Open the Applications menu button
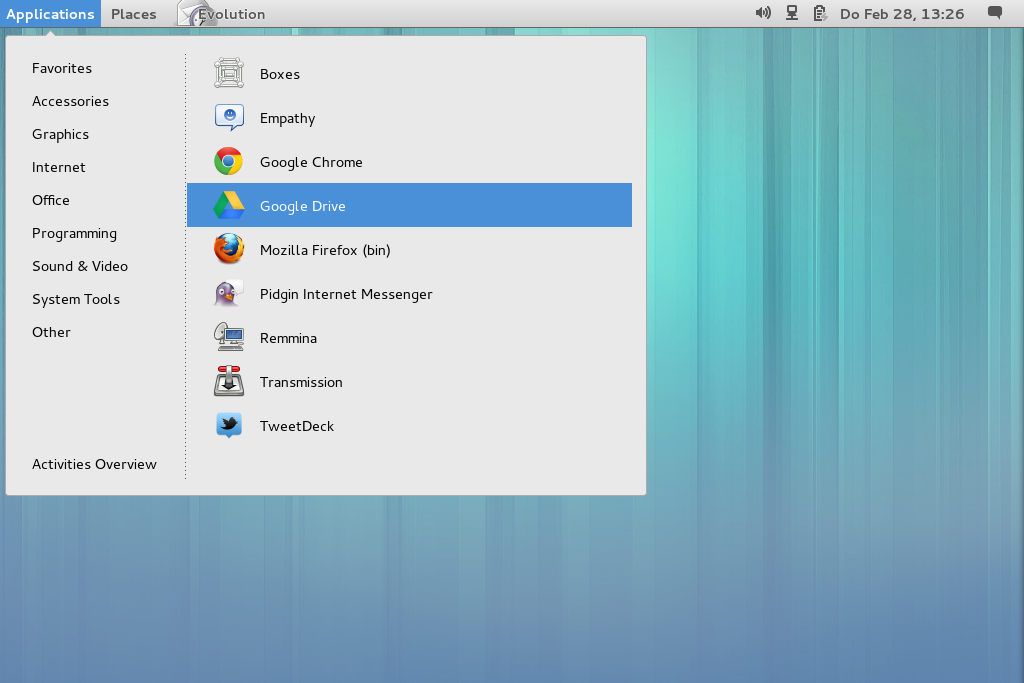The width and height of the screenshot is (1024, 683). (x=50, y=14)
